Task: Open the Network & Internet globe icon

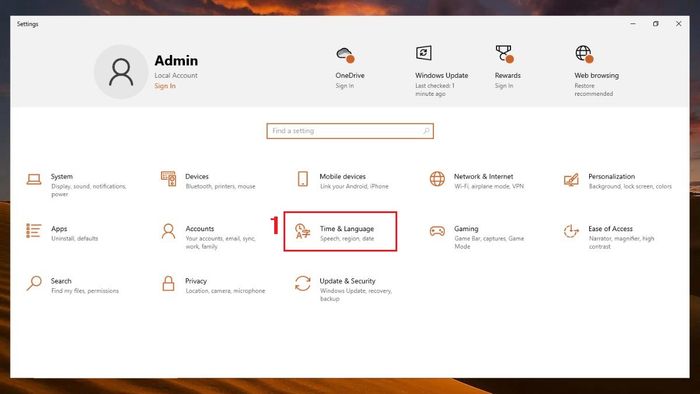Action: (437, 179)
